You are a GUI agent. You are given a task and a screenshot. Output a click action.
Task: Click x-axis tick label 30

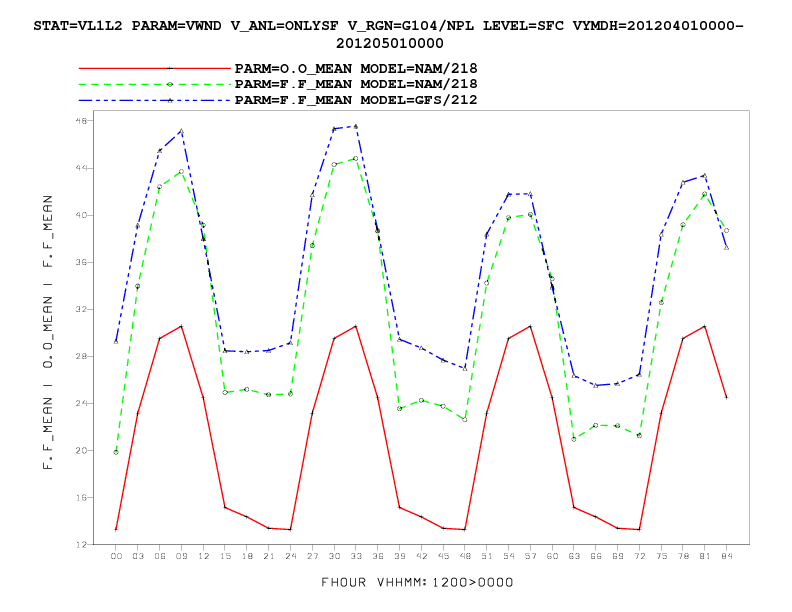click(x=334, y=556)
